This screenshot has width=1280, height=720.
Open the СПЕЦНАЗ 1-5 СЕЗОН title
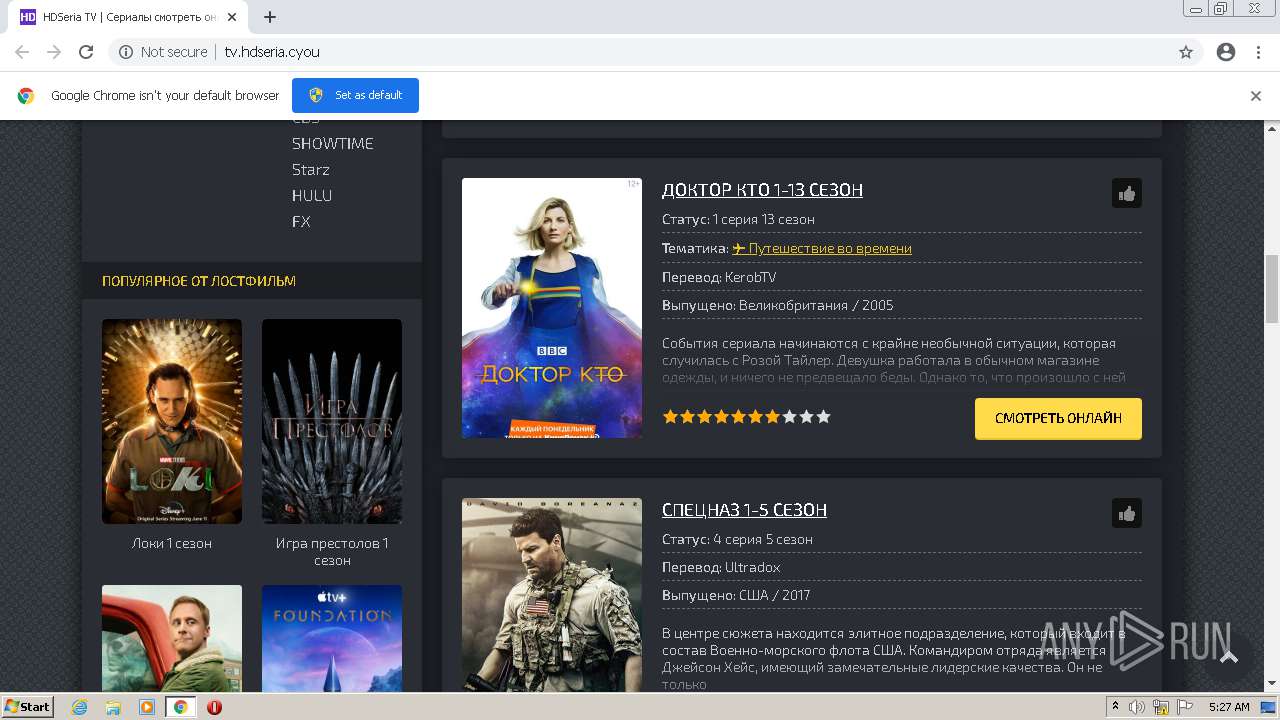(x=744, y=510)
